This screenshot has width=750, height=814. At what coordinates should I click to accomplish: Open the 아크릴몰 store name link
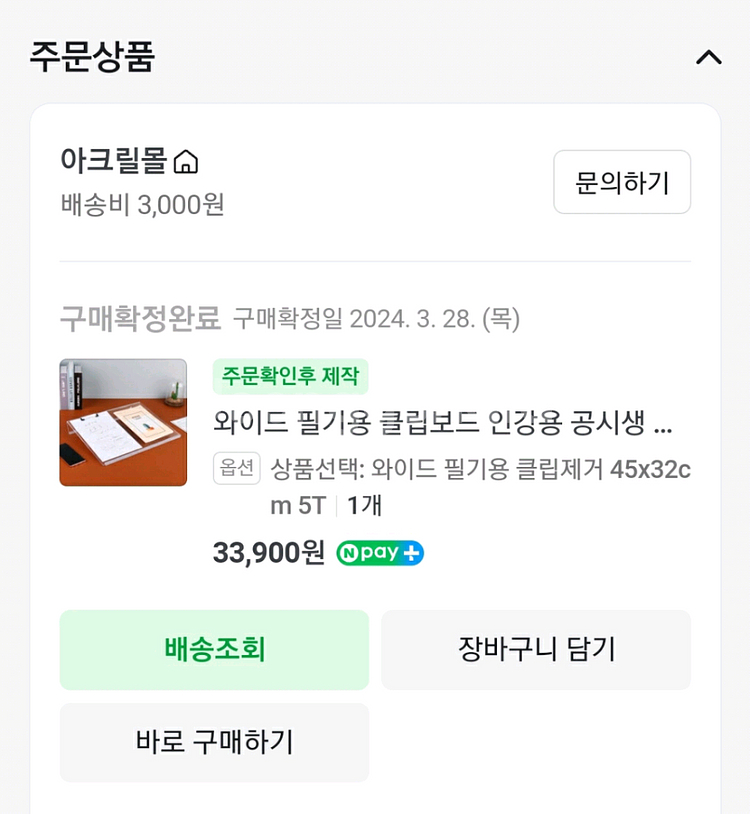click(113, 160)
